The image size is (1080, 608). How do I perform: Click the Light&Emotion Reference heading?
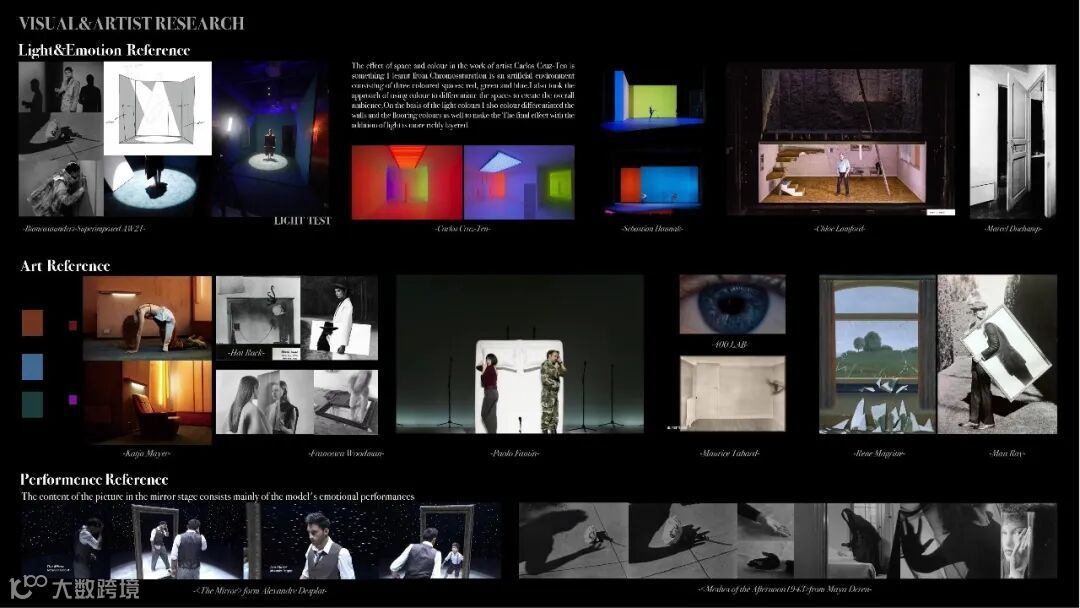(104, 50)
